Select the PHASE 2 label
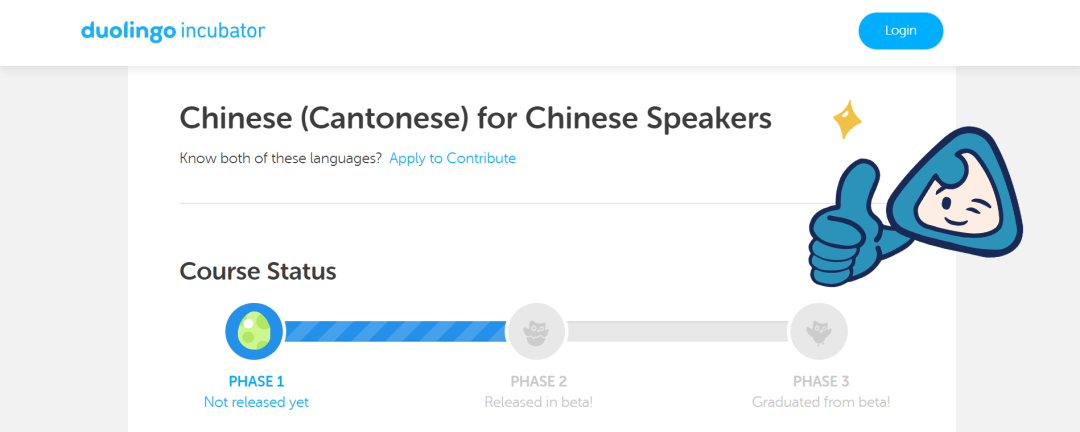 pos(538,381)
